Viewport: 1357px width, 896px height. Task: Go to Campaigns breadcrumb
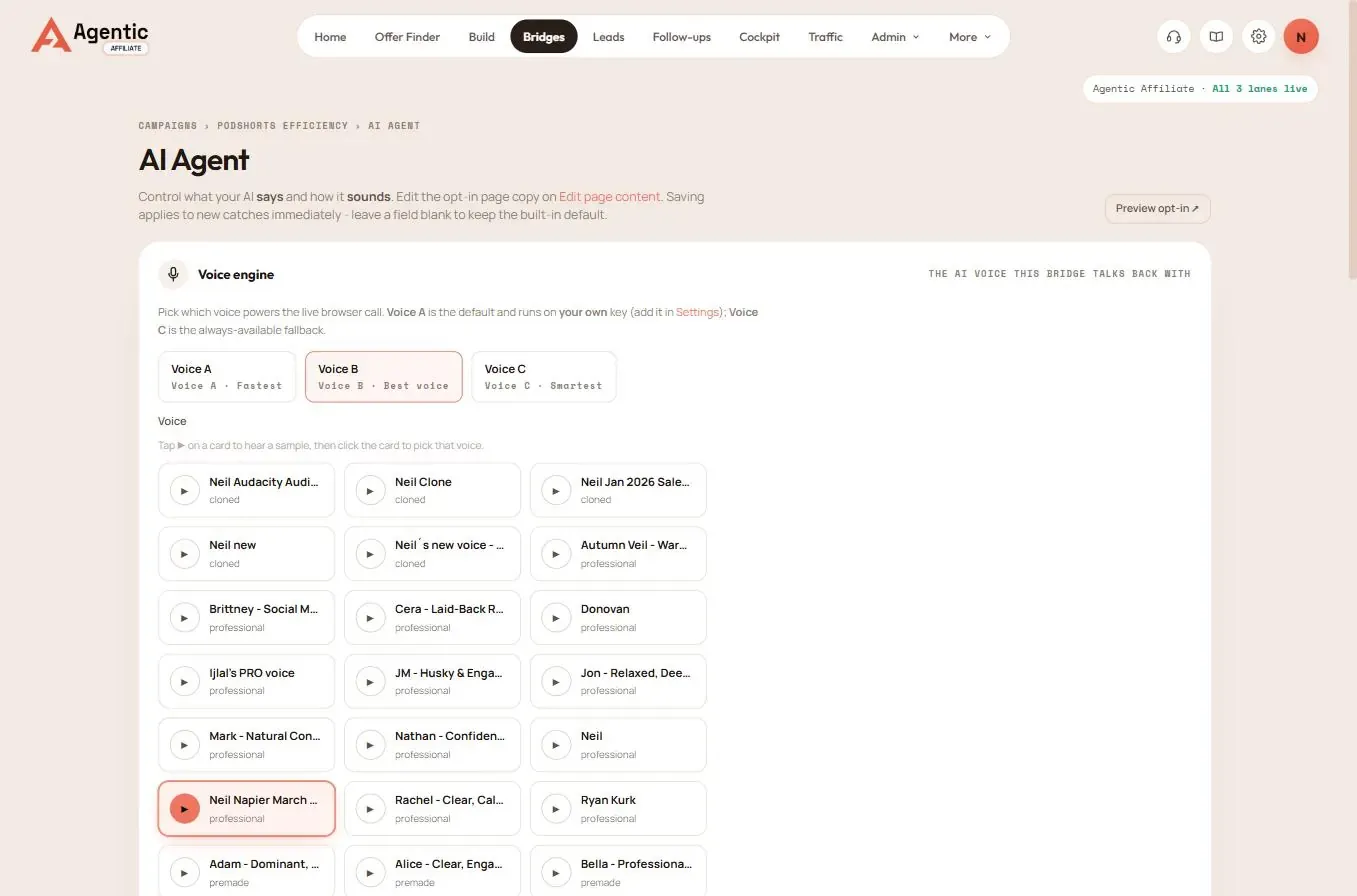[168, 126]
